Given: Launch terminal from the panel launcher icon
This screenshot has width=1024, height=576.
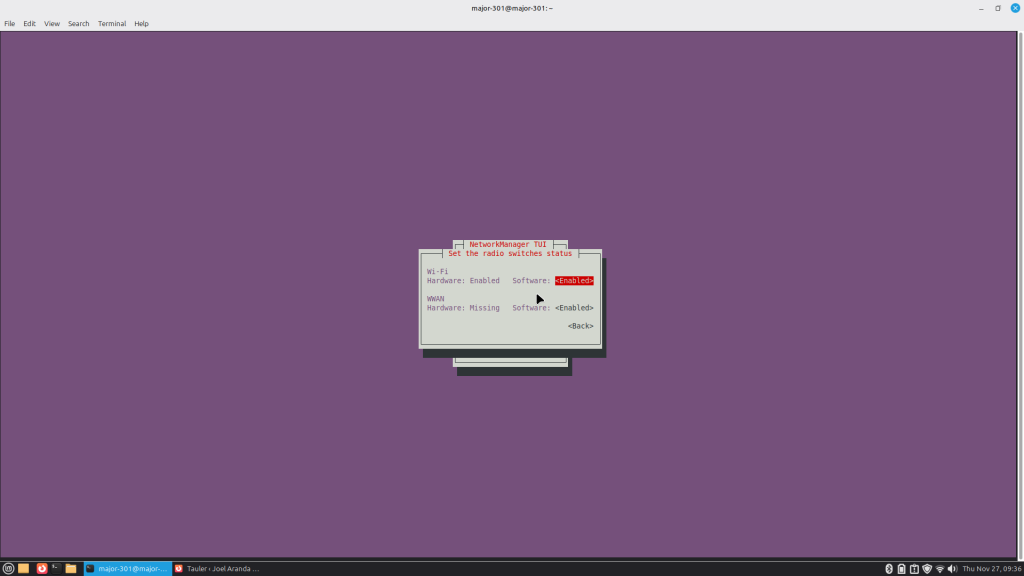Looking at the screenshot, I should pos(56,568).
